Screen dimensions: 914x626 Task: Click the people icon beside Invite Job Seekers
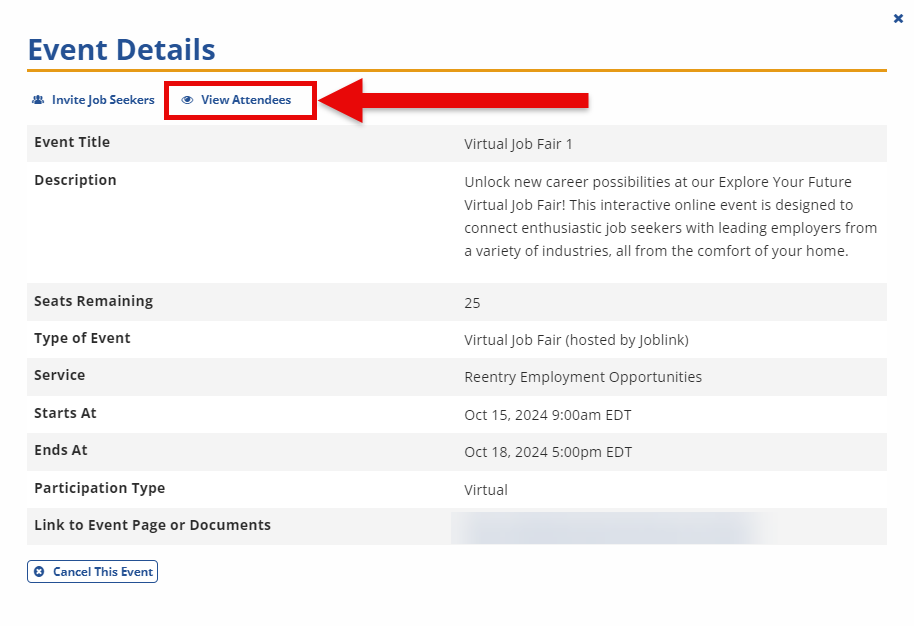[38, 100]
